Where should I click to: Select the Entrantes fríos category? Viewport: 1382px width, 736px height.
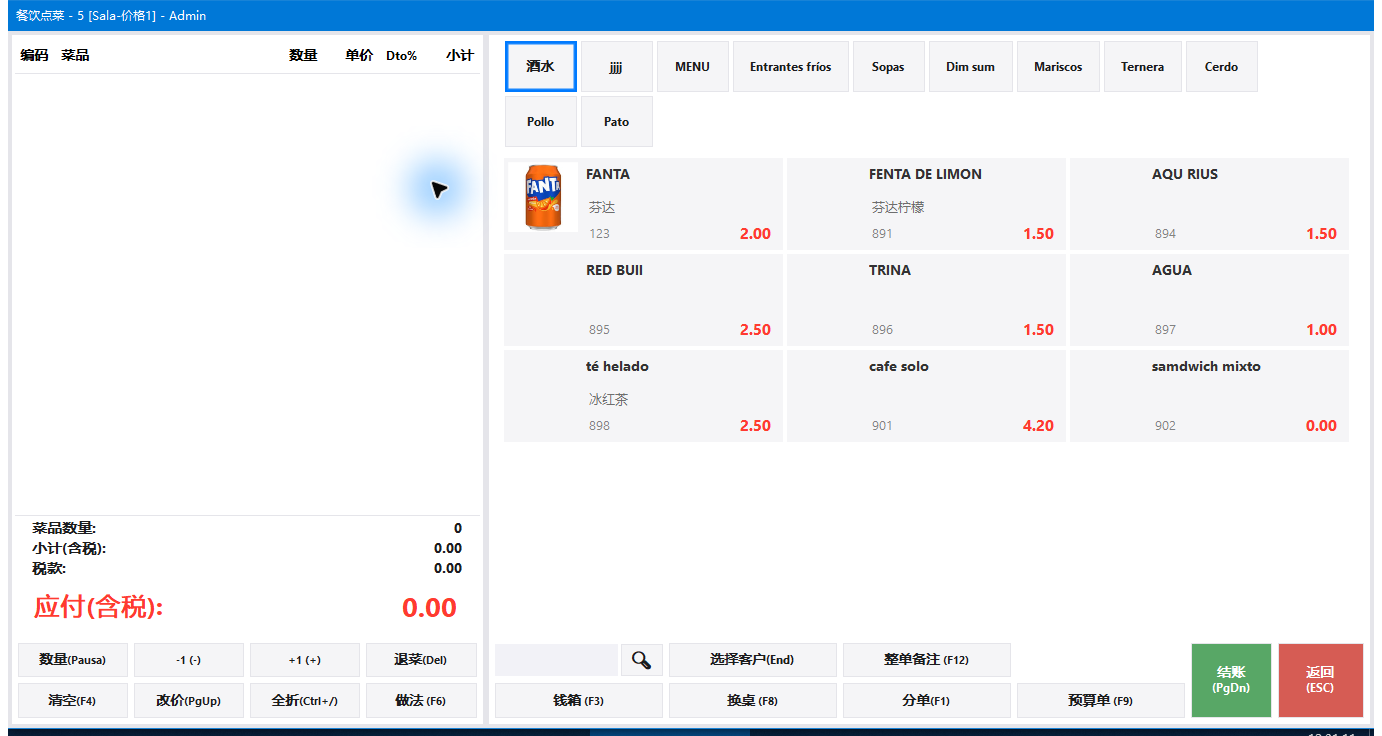791,67
